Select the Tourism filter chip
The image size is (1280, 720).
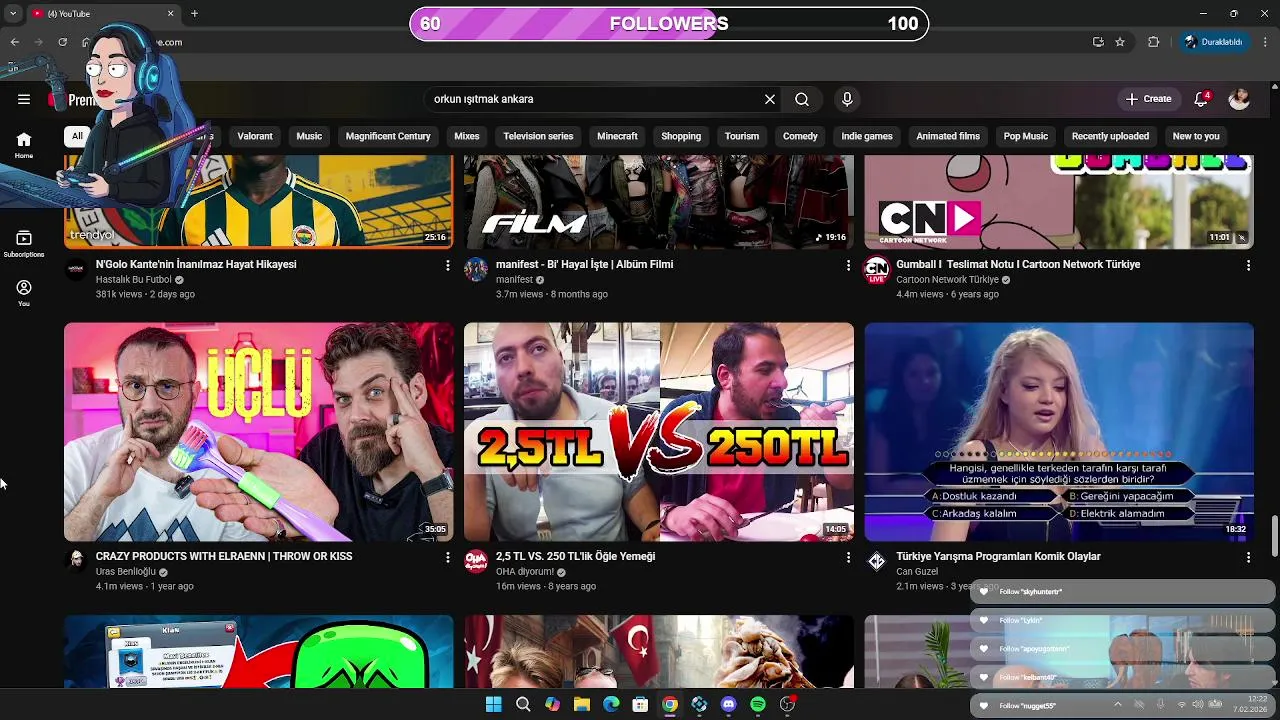click(x=742, y=136)
